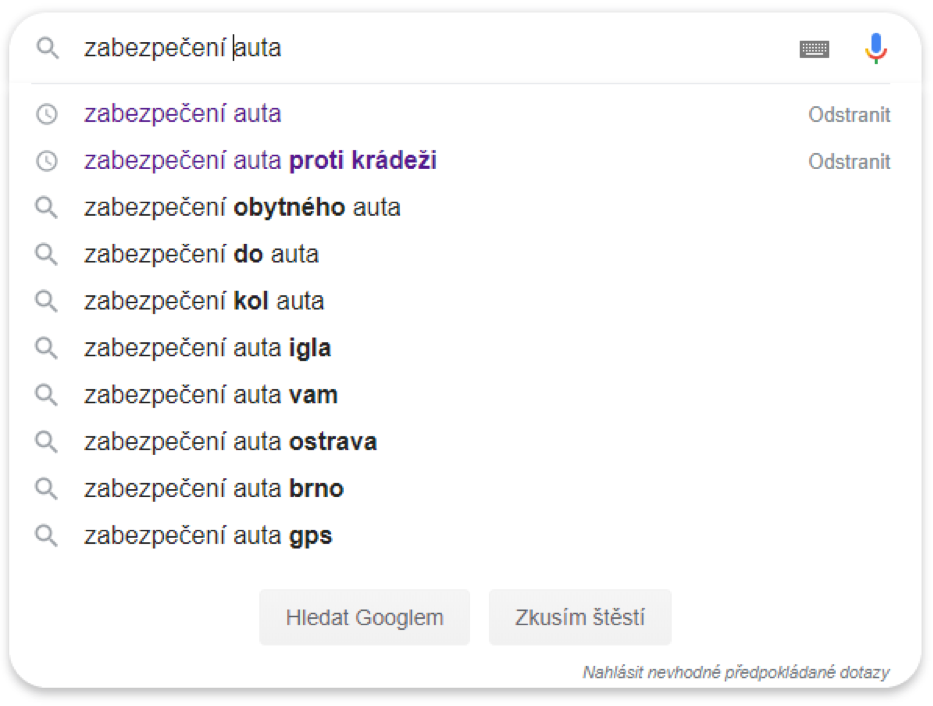The image size is (933, 706).
Task: Click the 'Hledat Googlem' button
Action: point(364,617)
